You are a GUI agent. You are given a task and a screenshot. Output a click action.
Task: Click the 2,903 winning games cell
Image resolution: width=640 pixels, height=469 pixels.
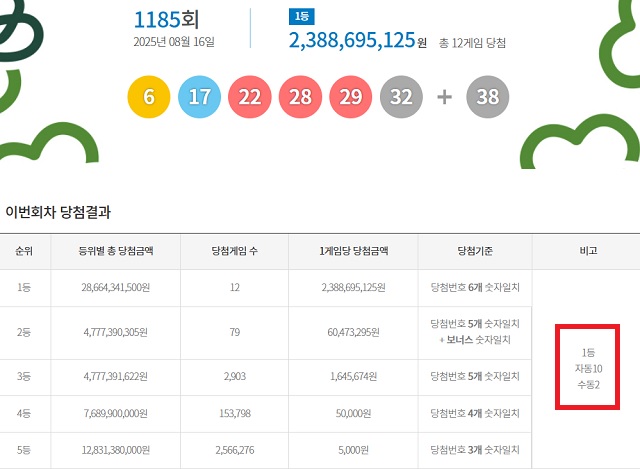pyautogui.click(x=235, y=376)
